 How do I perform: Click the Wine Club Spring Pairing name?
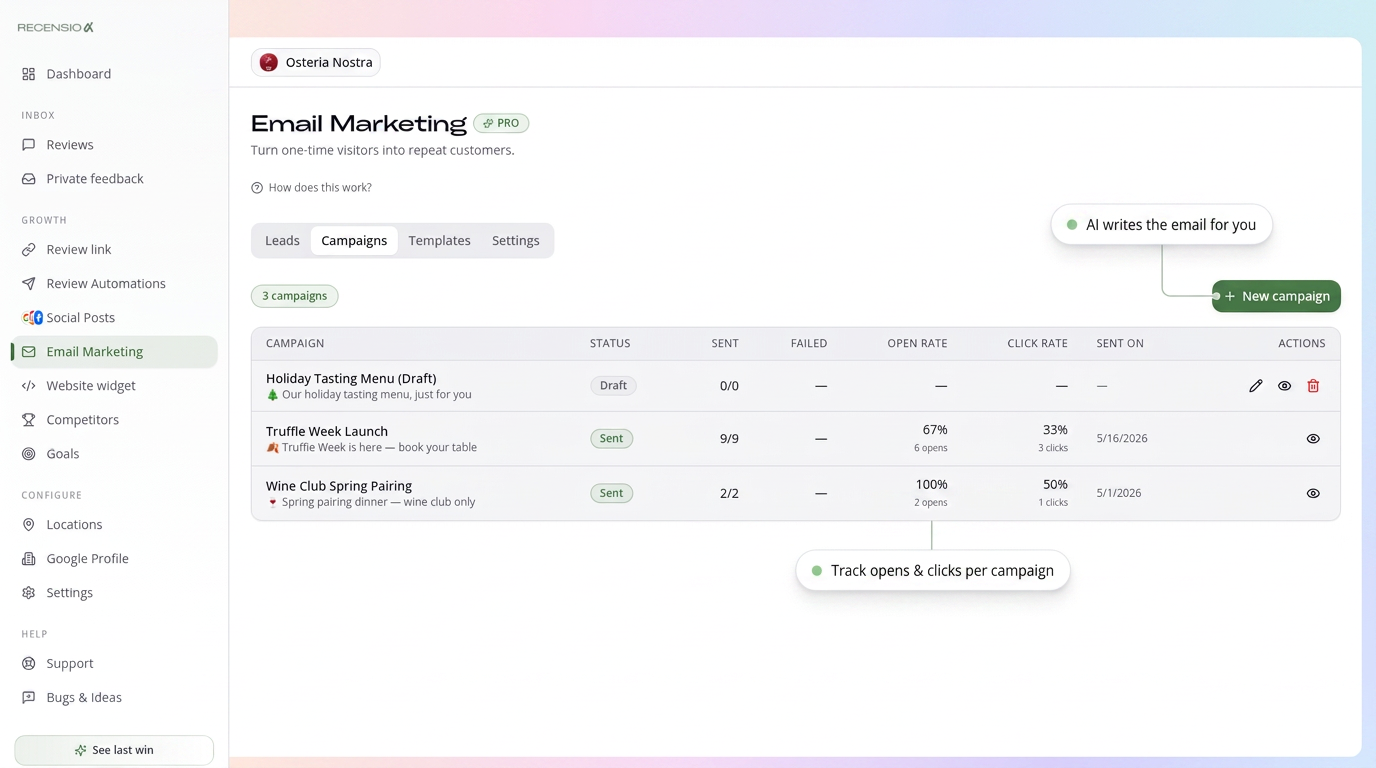click(x=339, y=486)
